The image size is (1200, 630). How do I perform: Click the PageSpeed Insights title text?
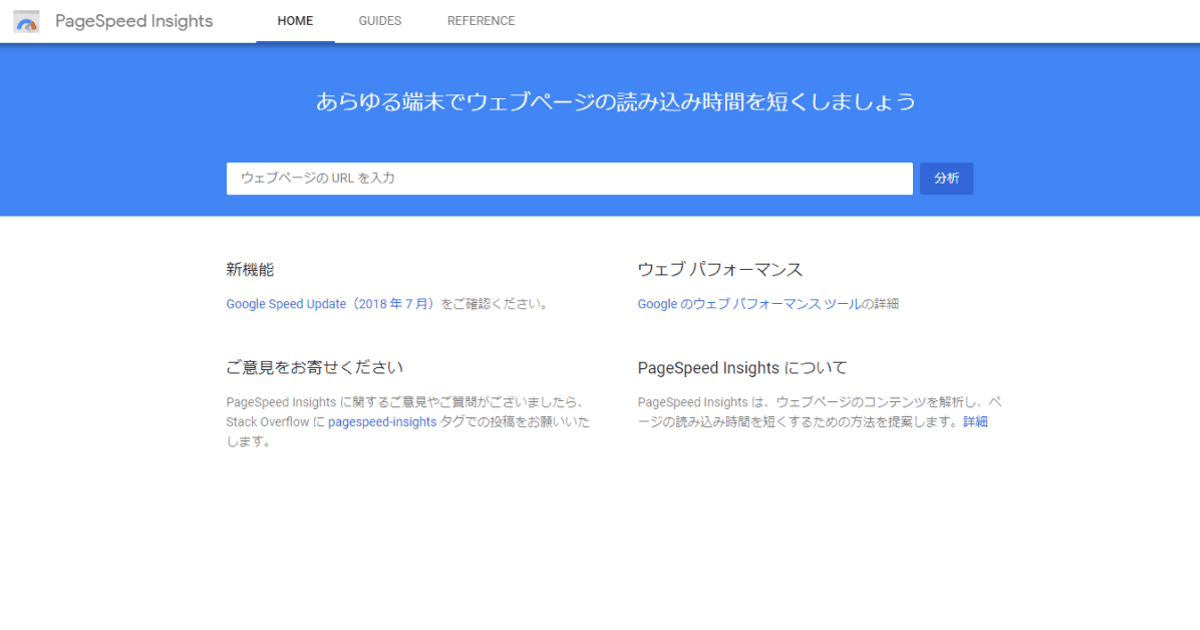tap(134, 21)
